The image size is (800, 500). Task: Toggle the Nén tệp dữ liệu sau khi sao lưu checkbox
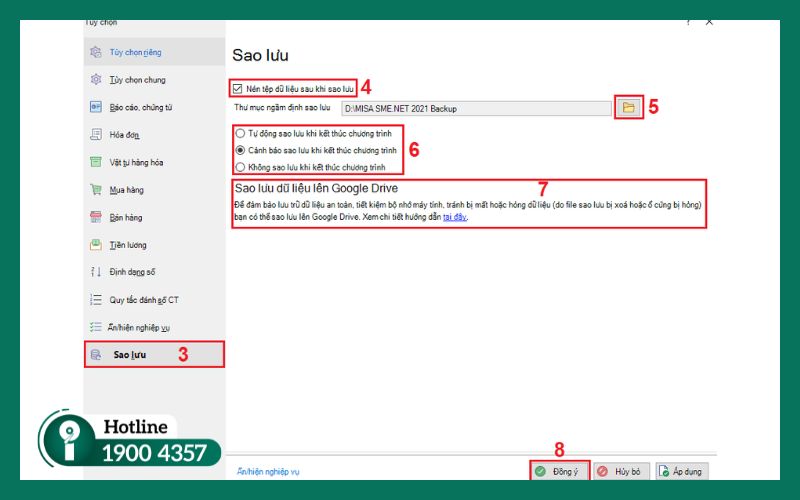[238, 88]
